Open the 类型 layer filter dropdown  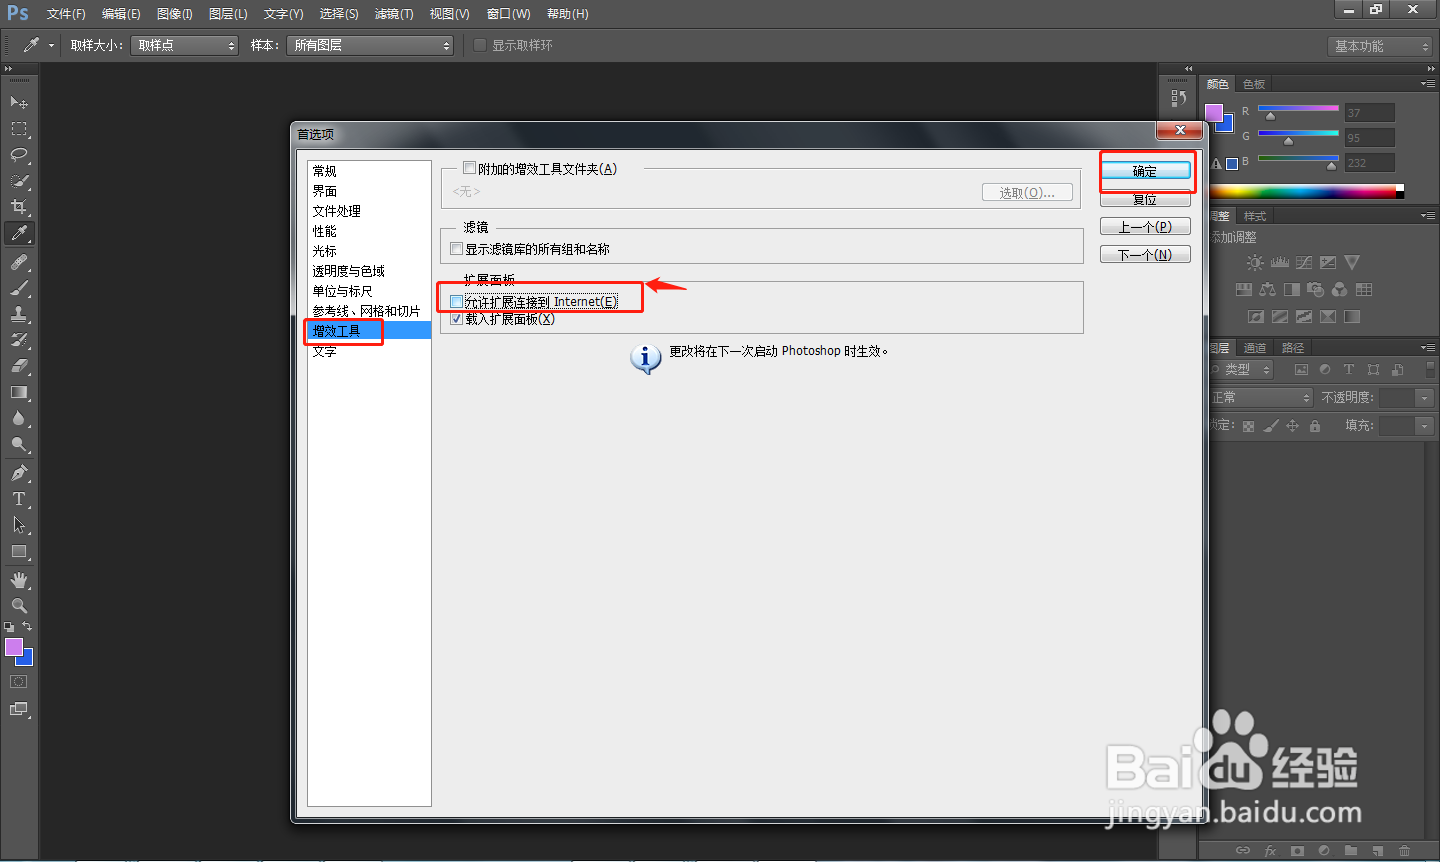click(1241, 370)
